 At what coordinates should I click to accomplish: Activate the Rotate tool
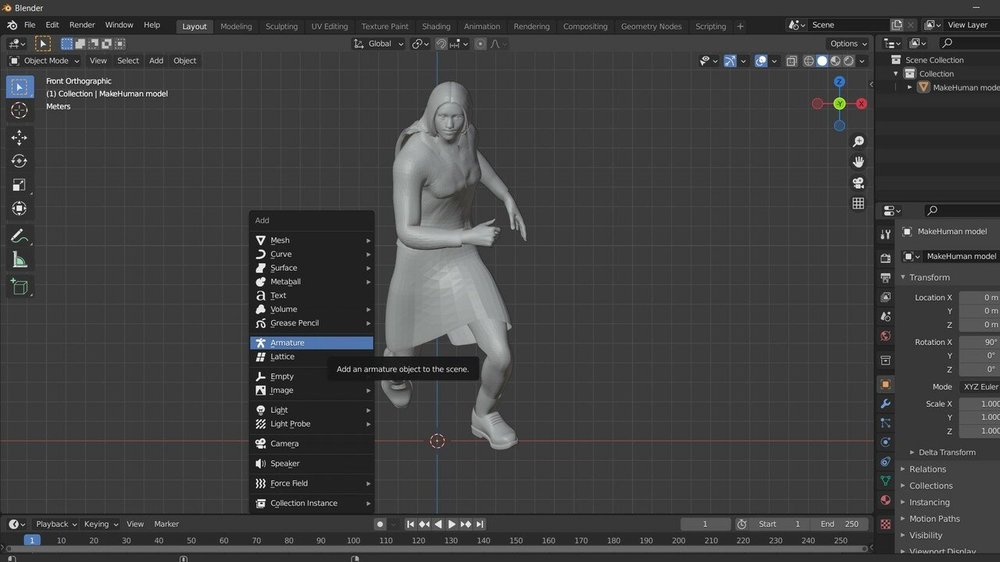[19, 161]
